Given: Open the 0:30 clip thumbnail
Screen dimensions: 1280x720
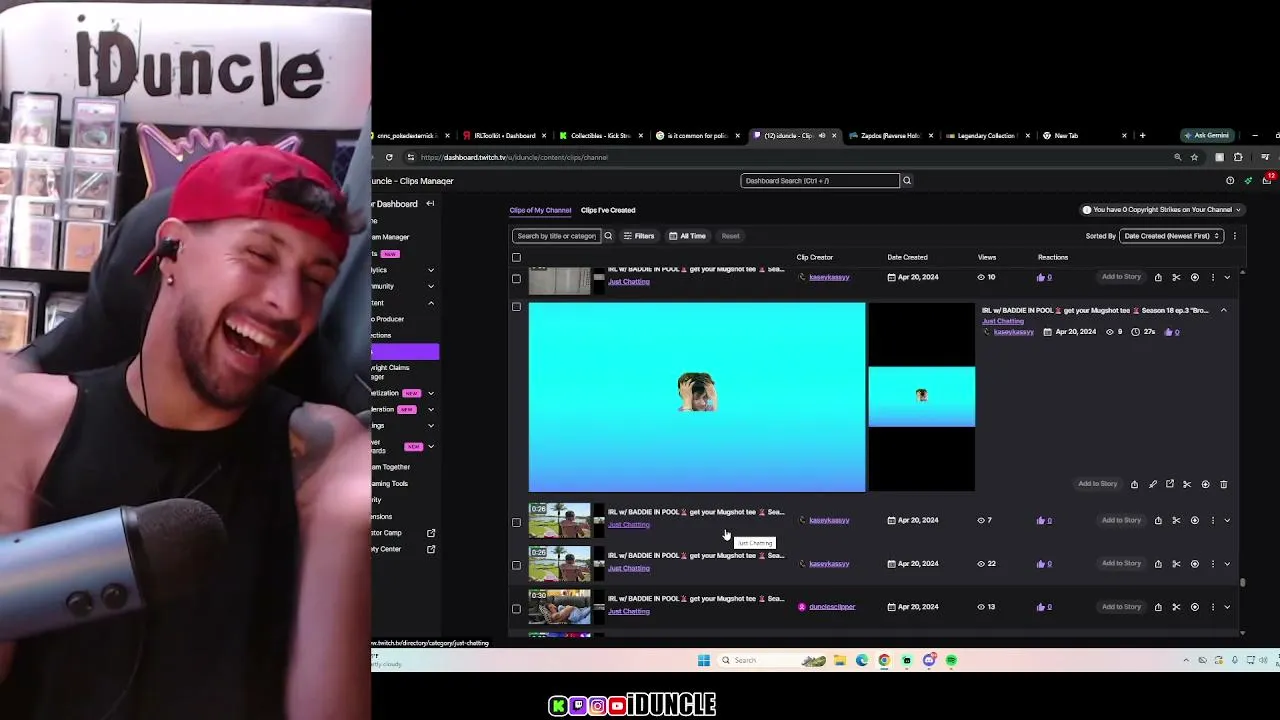Looking at the screenshot, I should [x=560, y=607].
